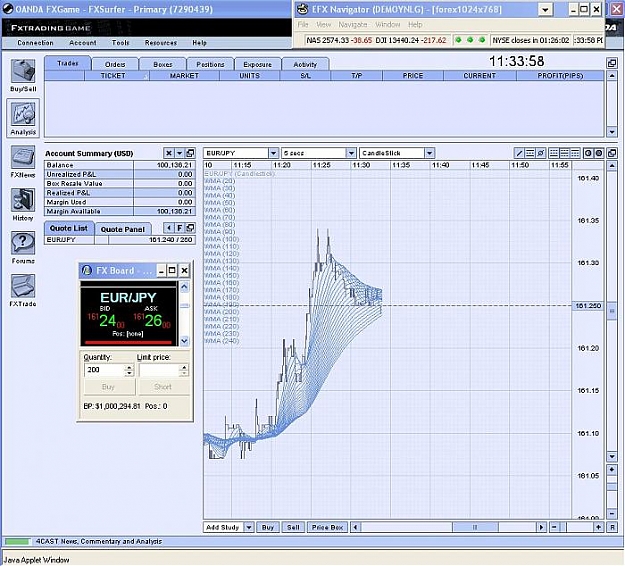Switch to the Boxes tab
Image resolution: width=625 pixels, height=566 pixels.
coord(163,65)
